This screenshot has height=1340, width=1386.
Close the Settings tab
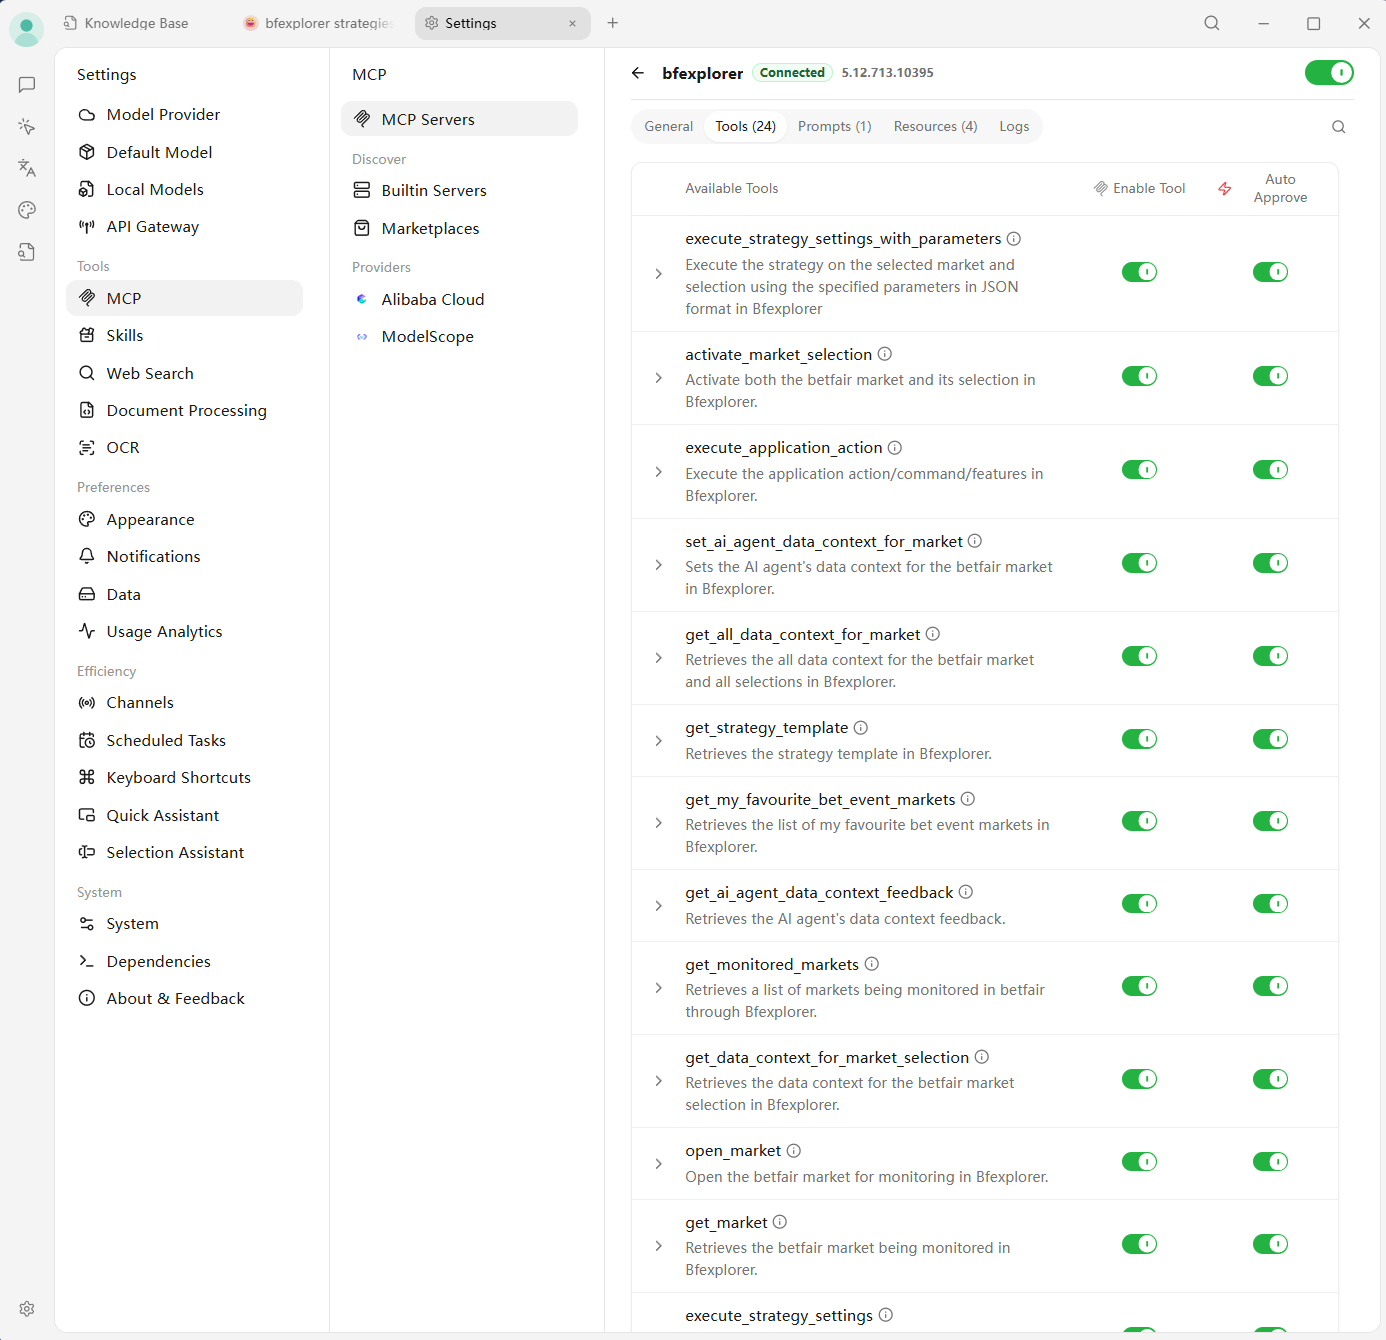[x=572, y=23]
